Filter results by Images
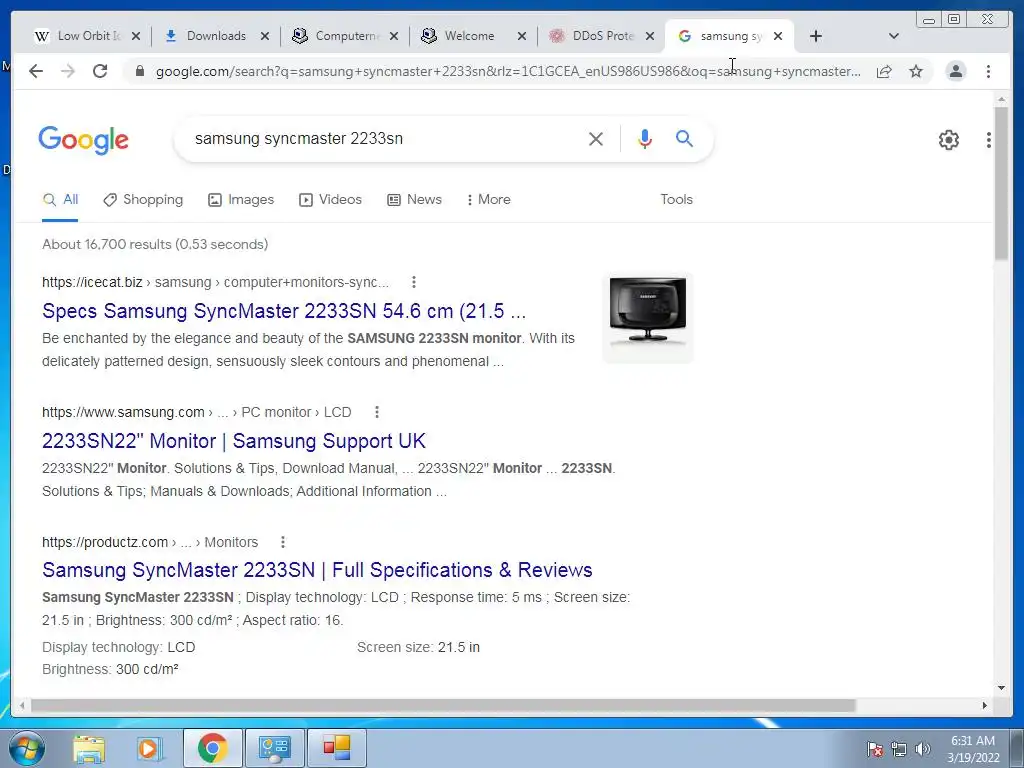This screenshot has width=1024, height=768. 241,200
